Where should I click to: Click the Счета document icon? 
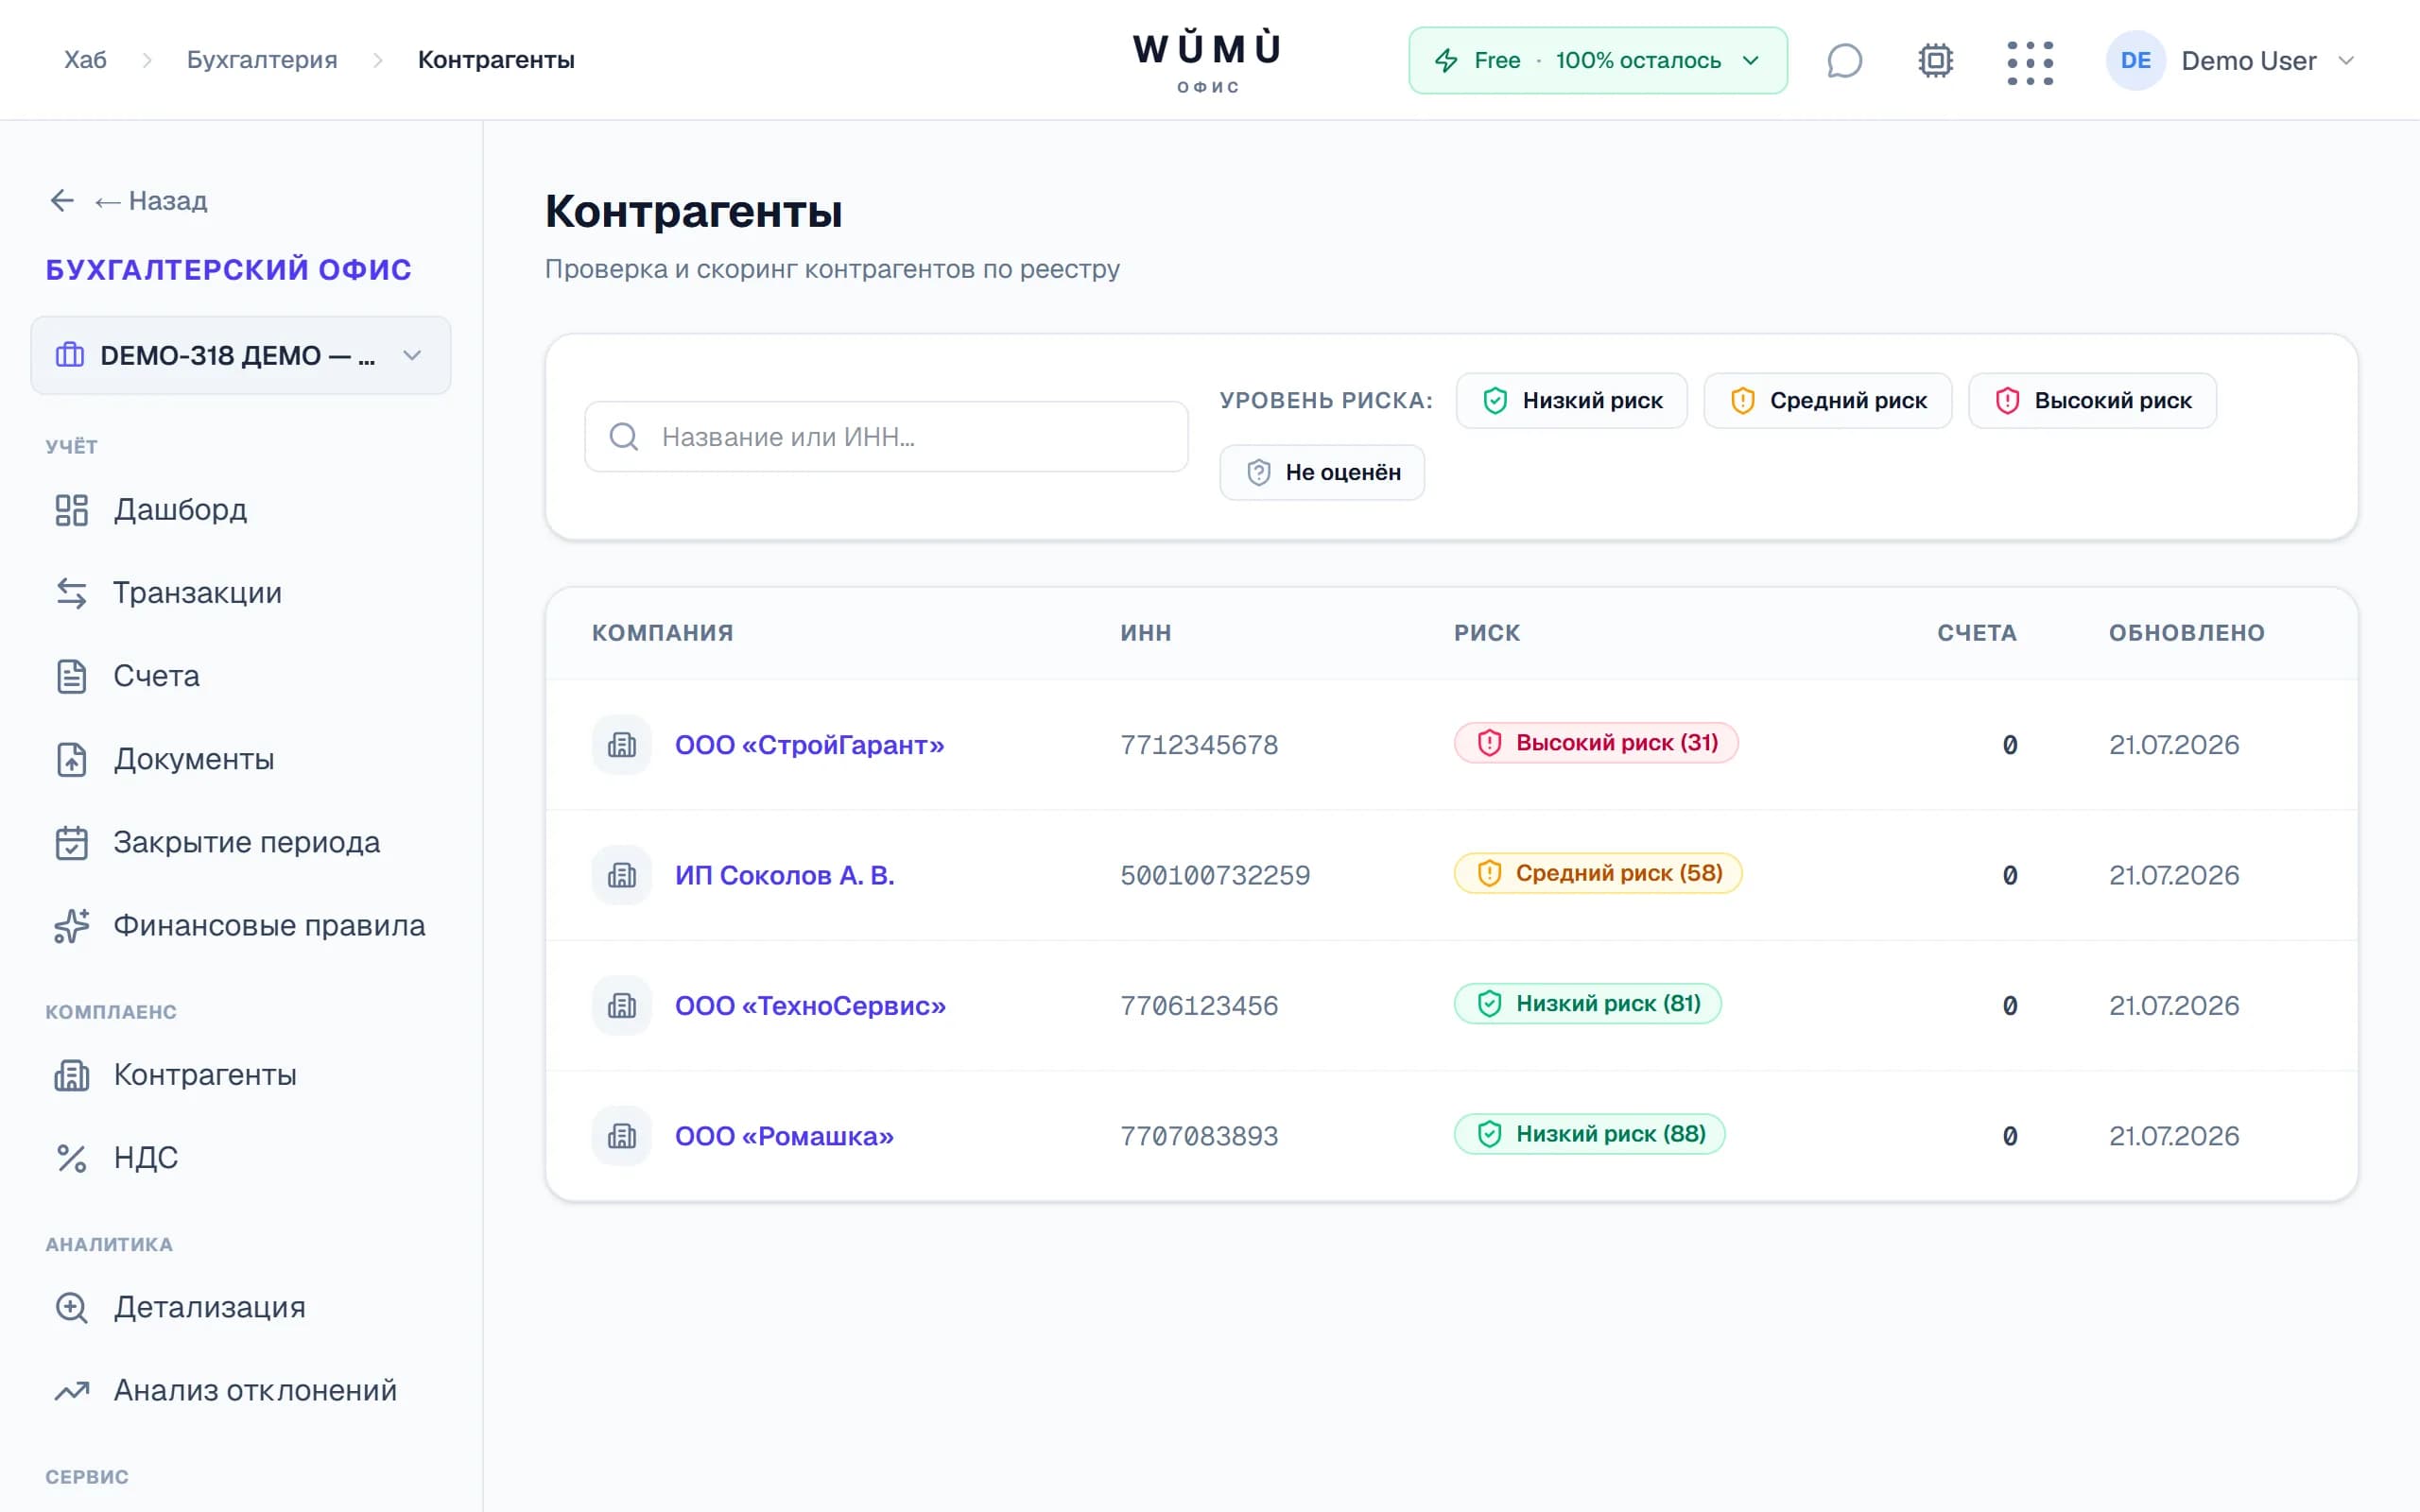[x=71, y=676]
